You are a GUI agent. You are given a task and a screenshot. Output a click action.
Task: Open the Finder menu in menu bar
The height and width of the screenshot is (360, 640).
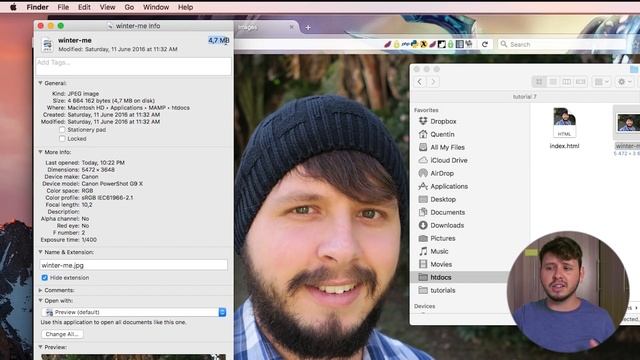[x=38, y=7]
